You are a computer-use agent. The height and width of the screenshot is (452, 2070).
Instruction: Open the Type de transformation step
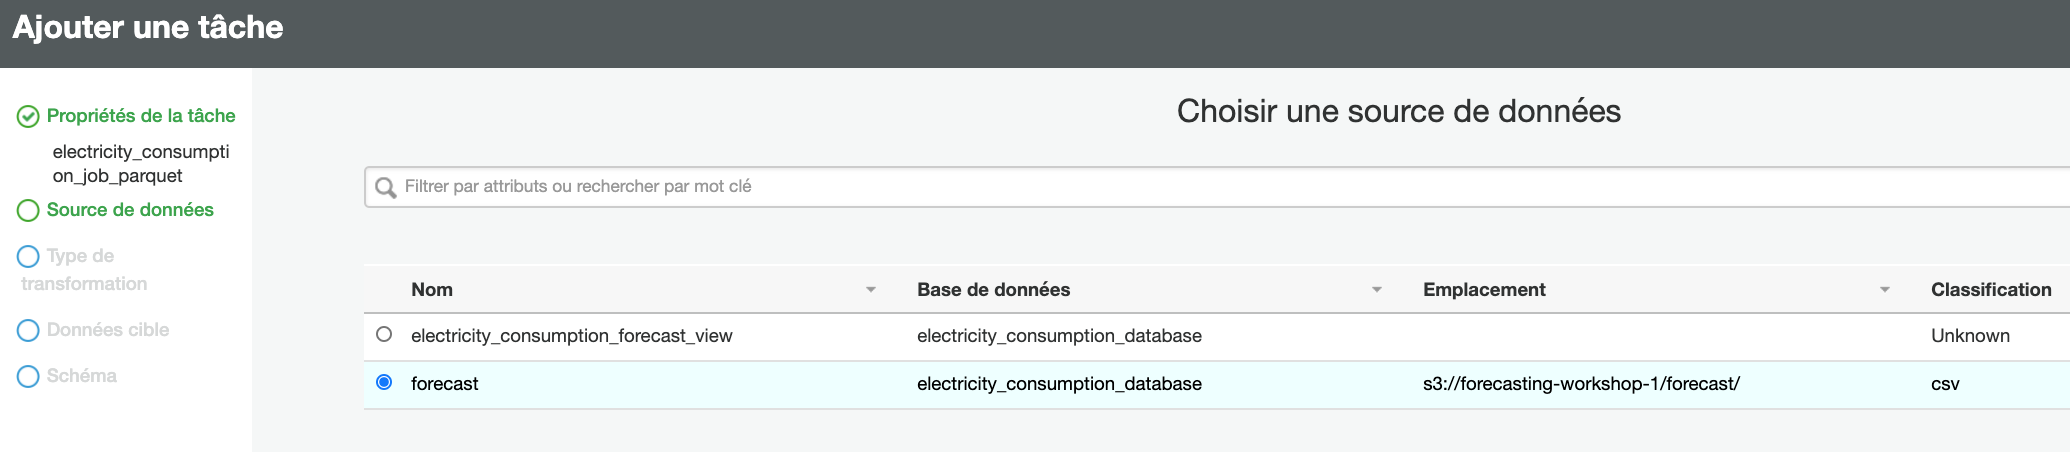pyautogui.click(x=81, y=257)
